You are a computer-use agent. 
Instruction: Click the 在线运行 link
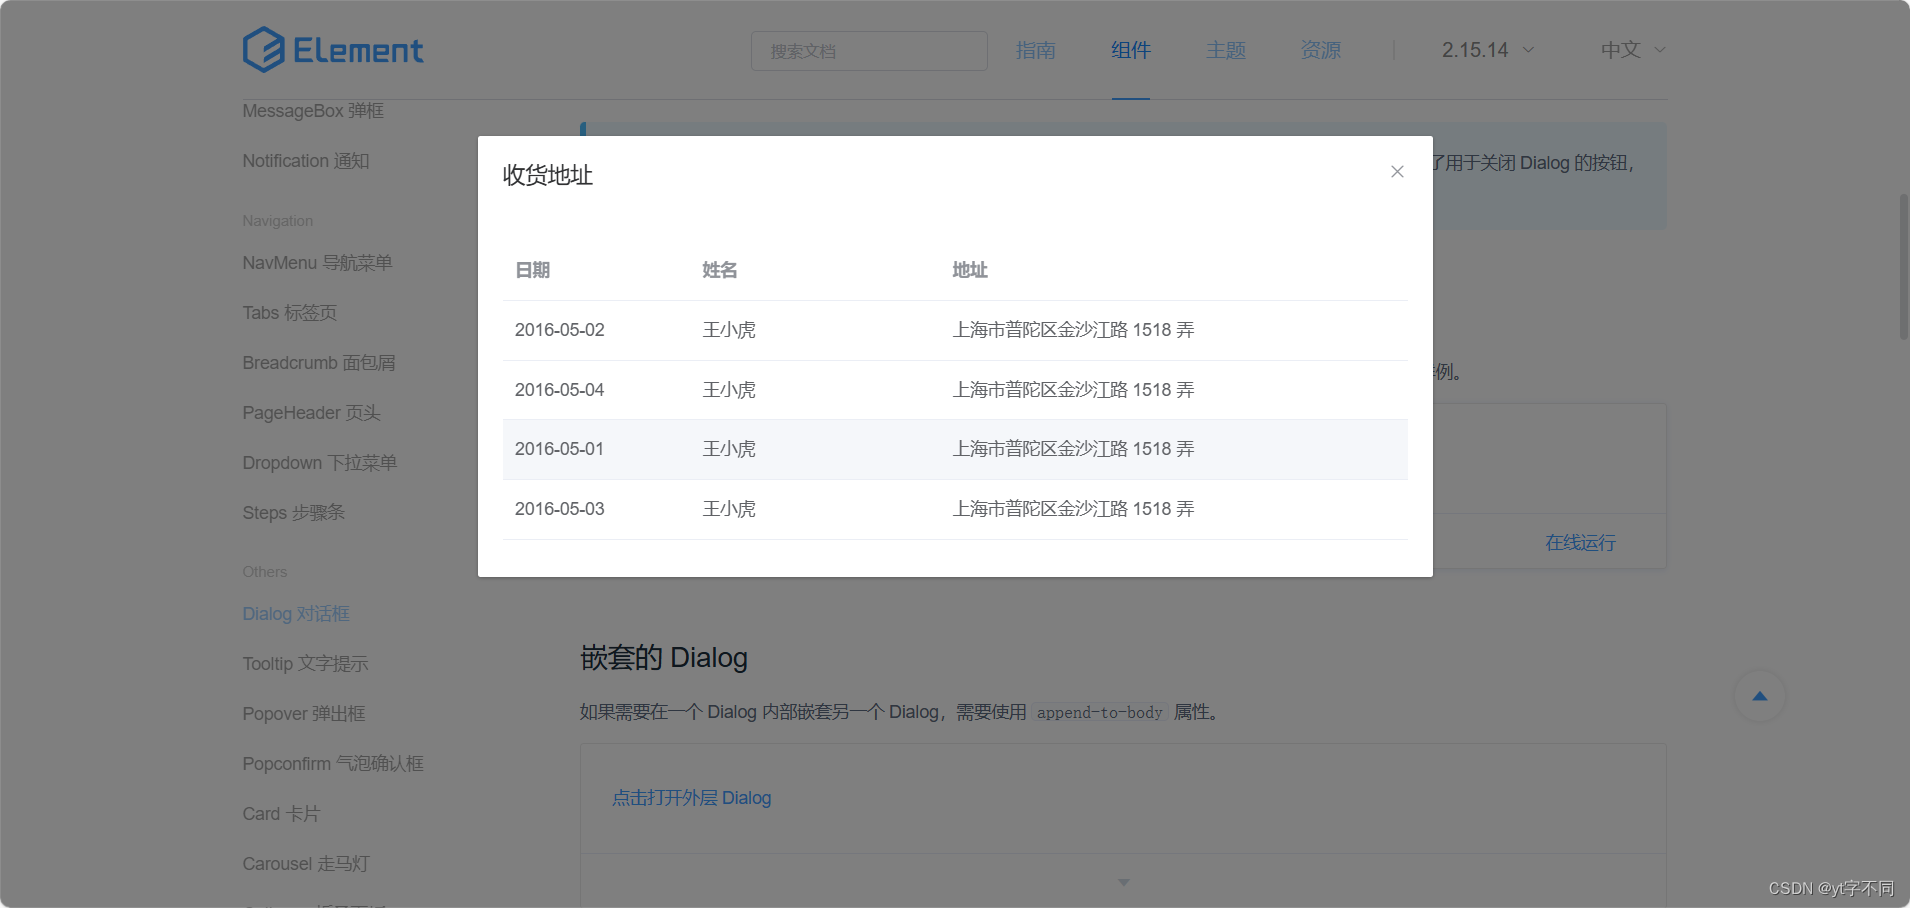pos(1580,543)
